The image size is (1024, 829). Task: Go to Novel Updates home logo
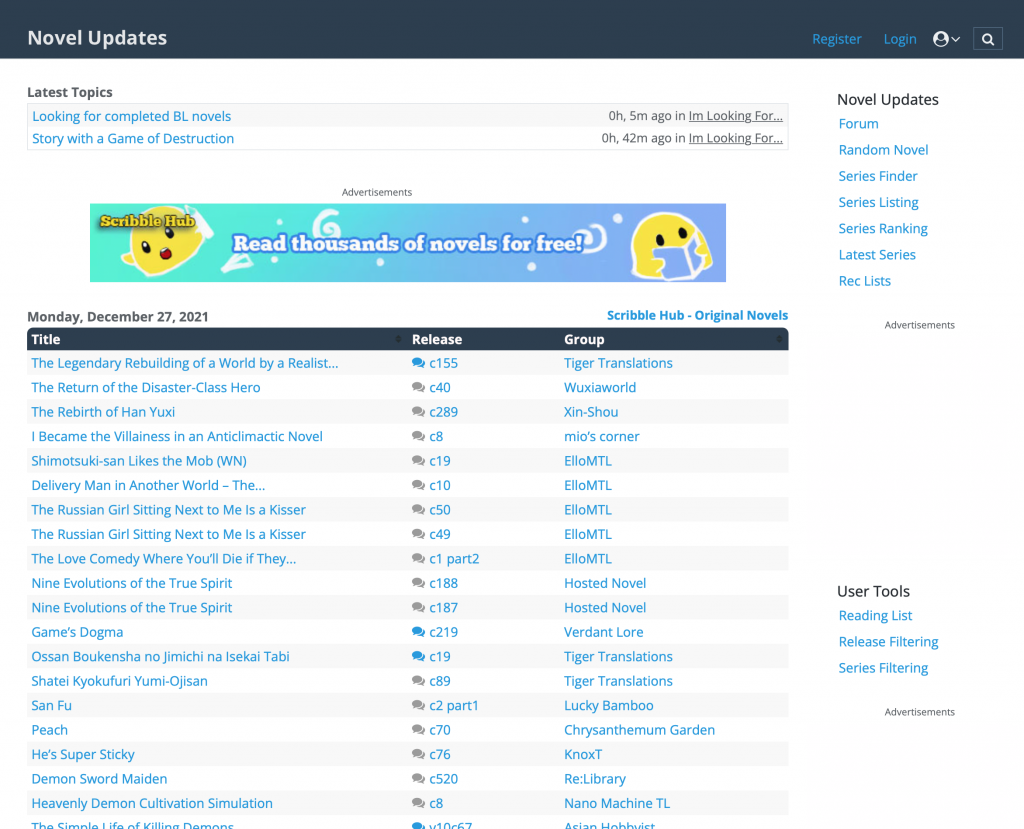coord(97,38)
